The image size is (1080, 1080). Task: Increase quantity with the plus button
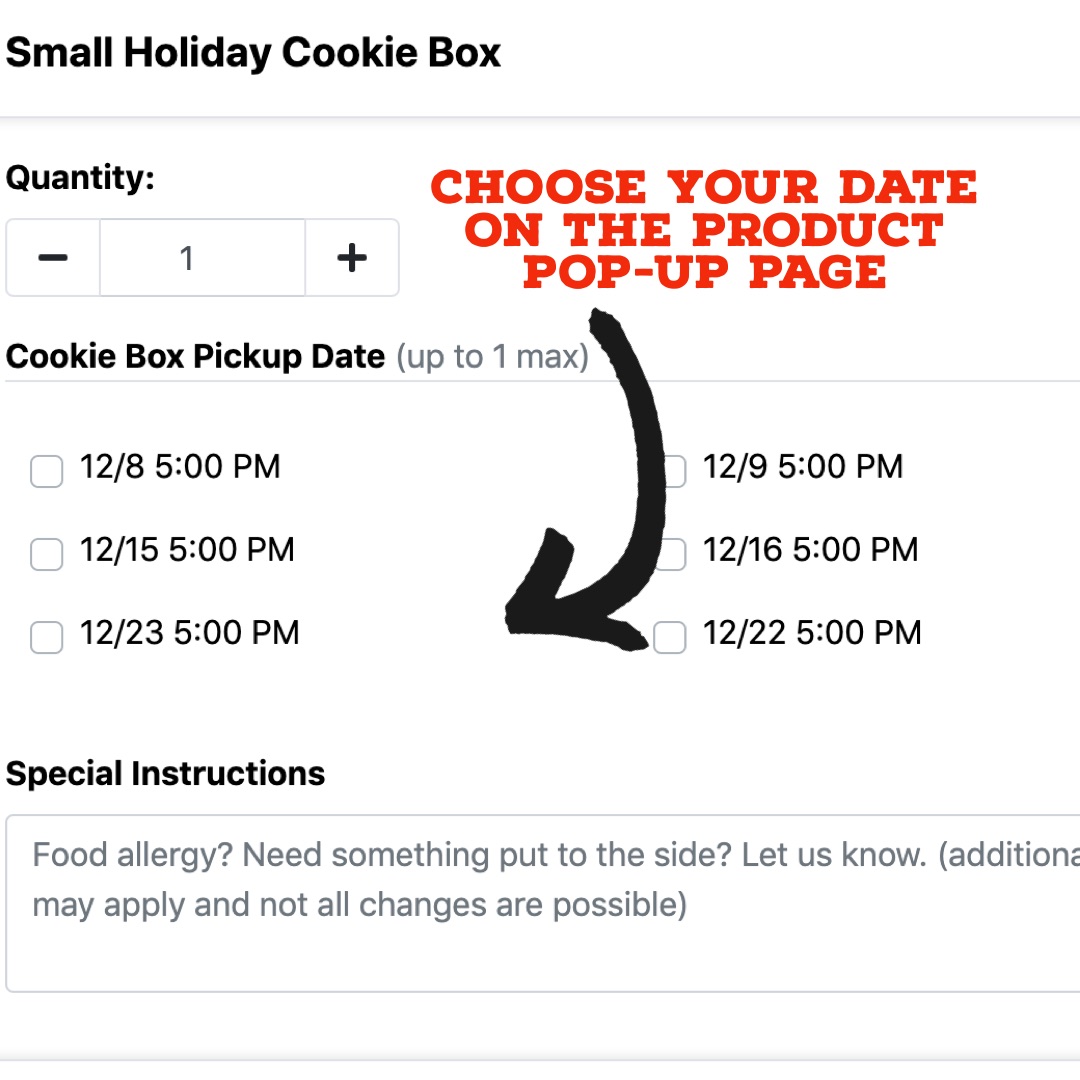tap(352, 258)
